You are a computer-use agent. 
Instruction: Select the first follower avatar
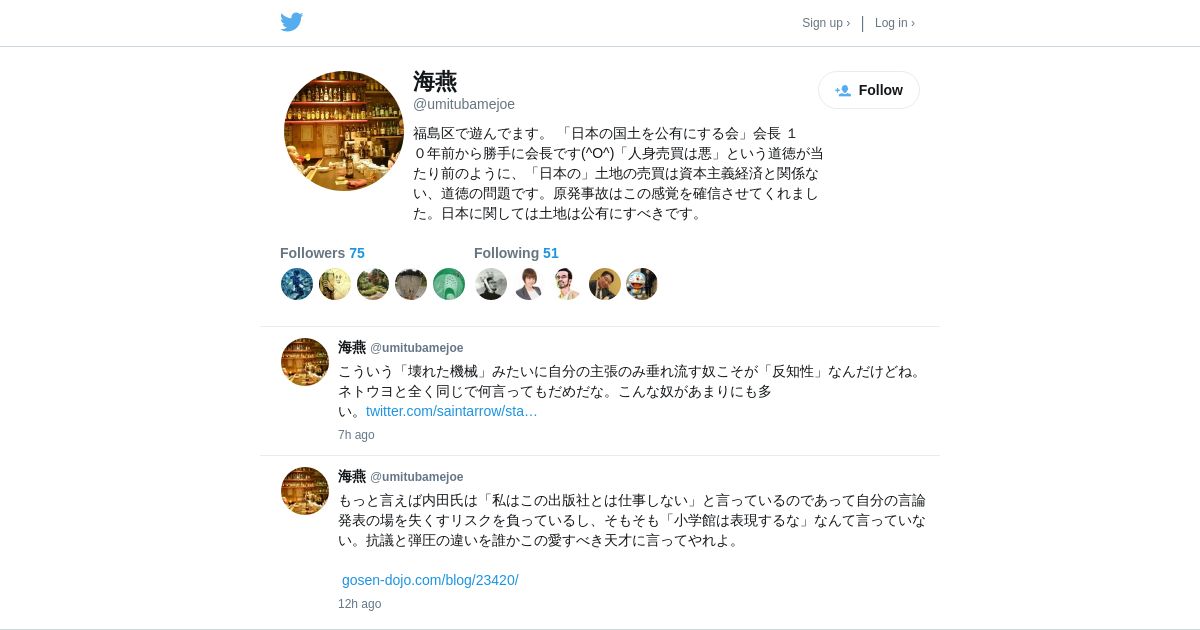pos(297,284)
